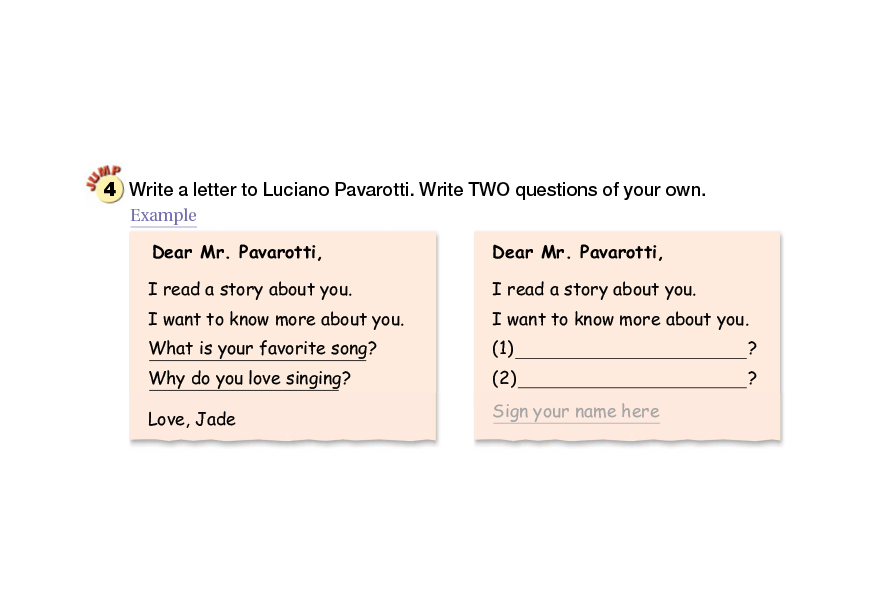
Task: Select the greeting in the right-hand letter
Action: (577, 253)
